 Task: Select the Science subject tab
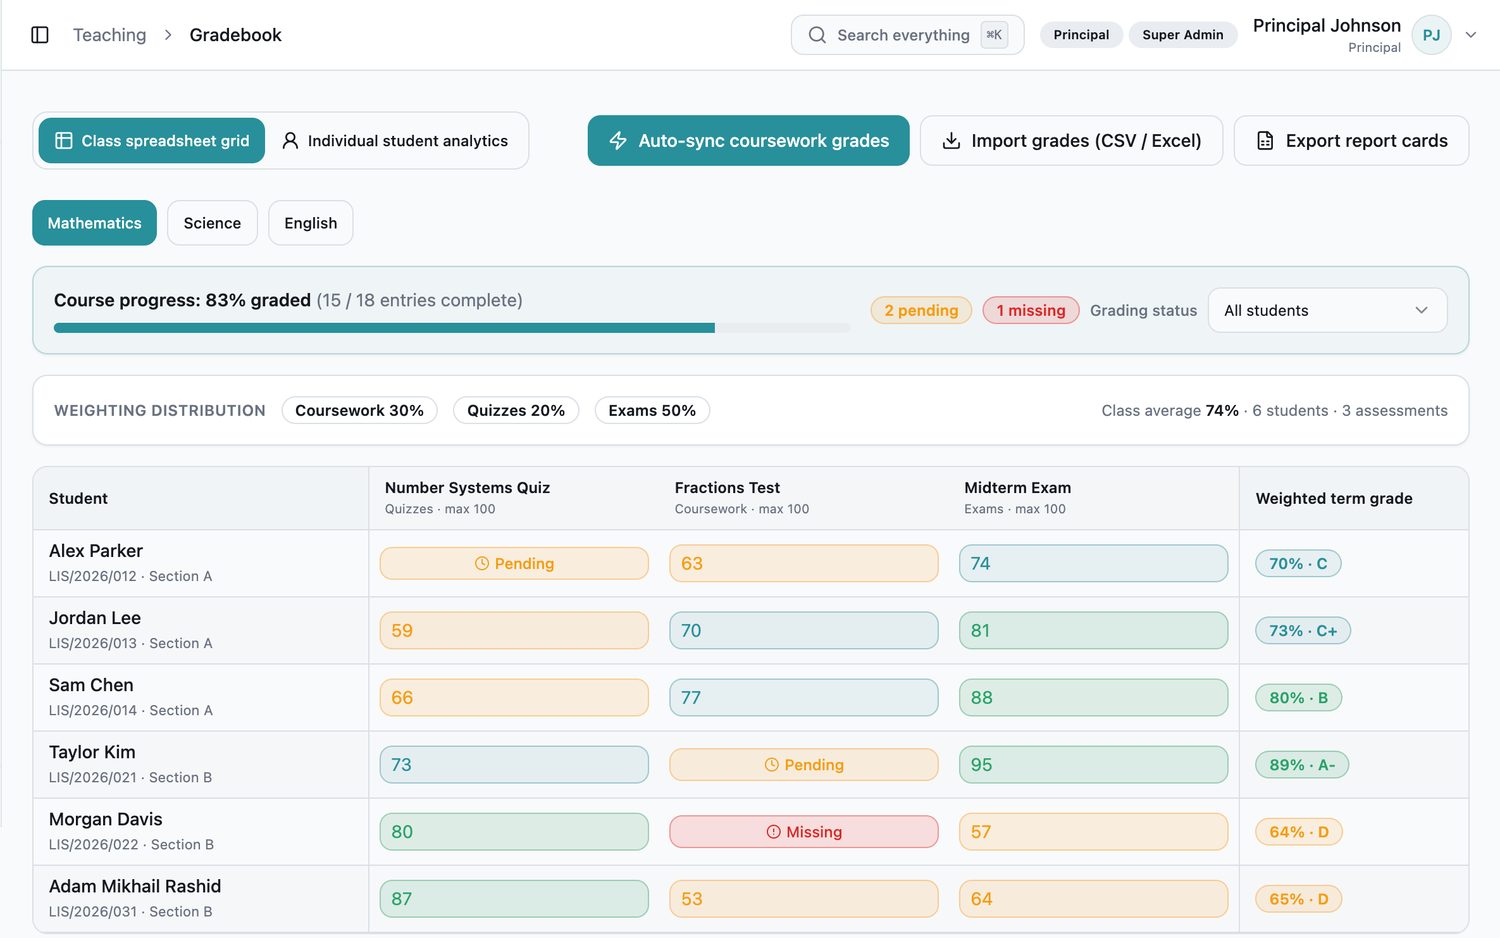(212, 223)
